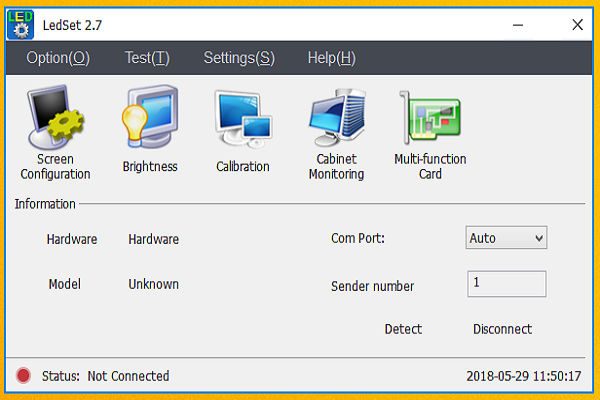This screenshot has width=600, height=400.
Task: Click the 'Not Connected' status text
Action: [128, 376]
